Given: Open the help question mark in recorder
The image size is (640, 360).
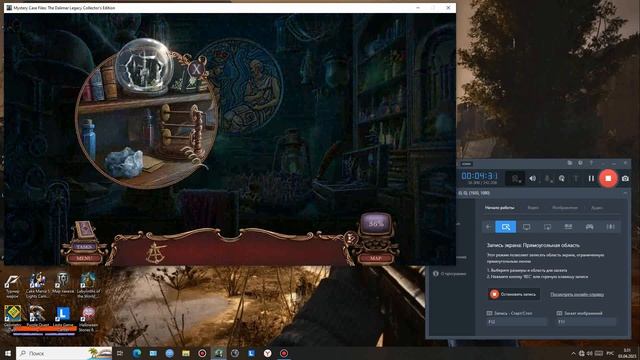Looking at the screenshot, I should [x=591, y=163].
